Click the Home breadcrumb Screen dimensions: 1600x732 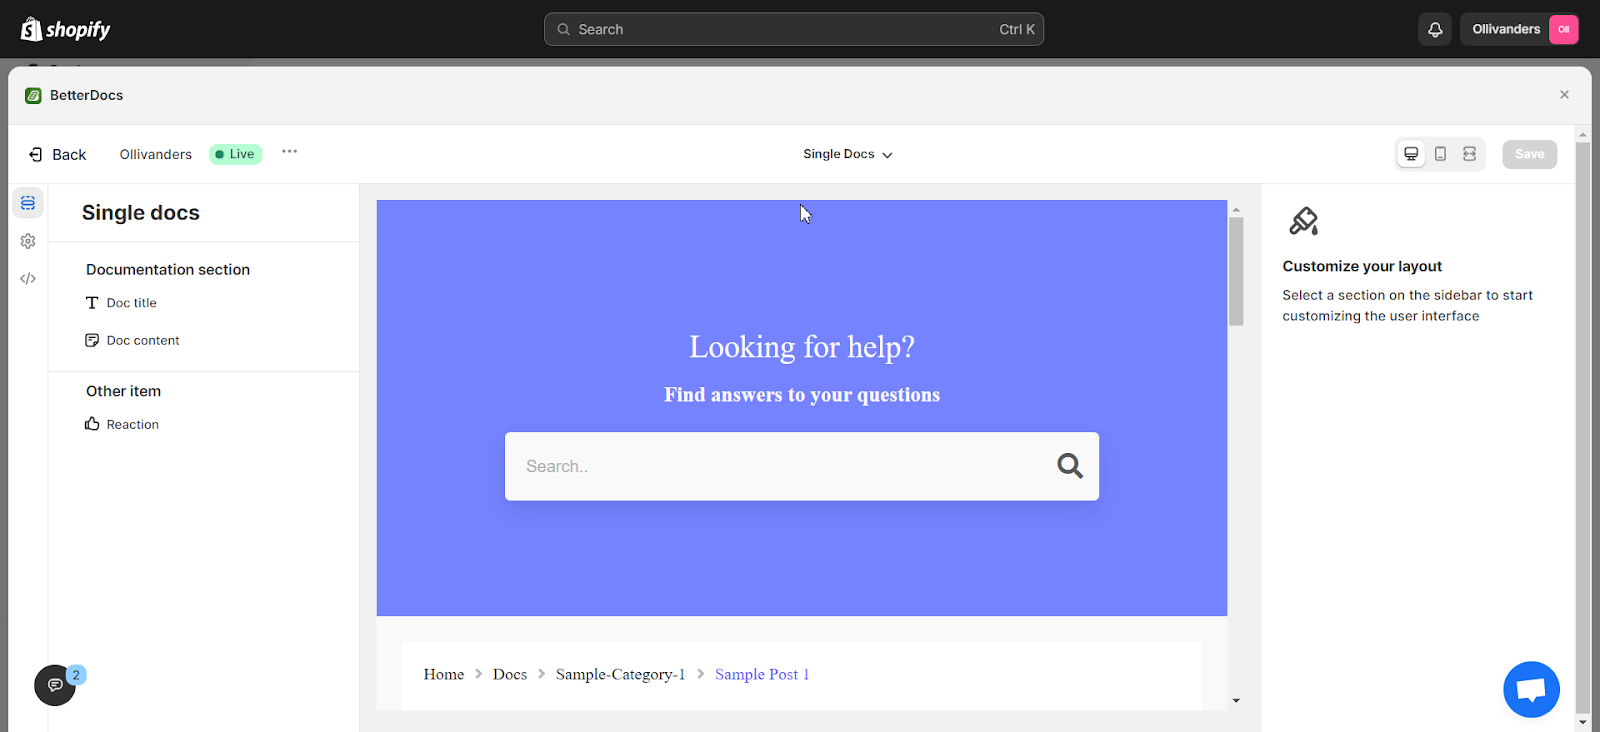(444, 674)
